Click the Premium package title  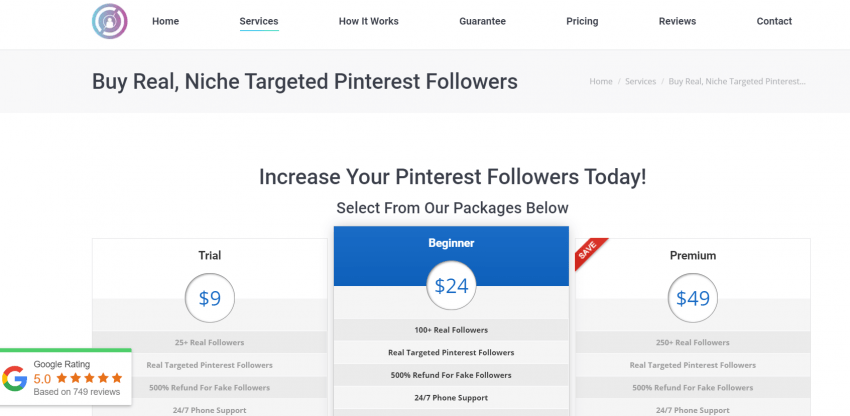693,255
